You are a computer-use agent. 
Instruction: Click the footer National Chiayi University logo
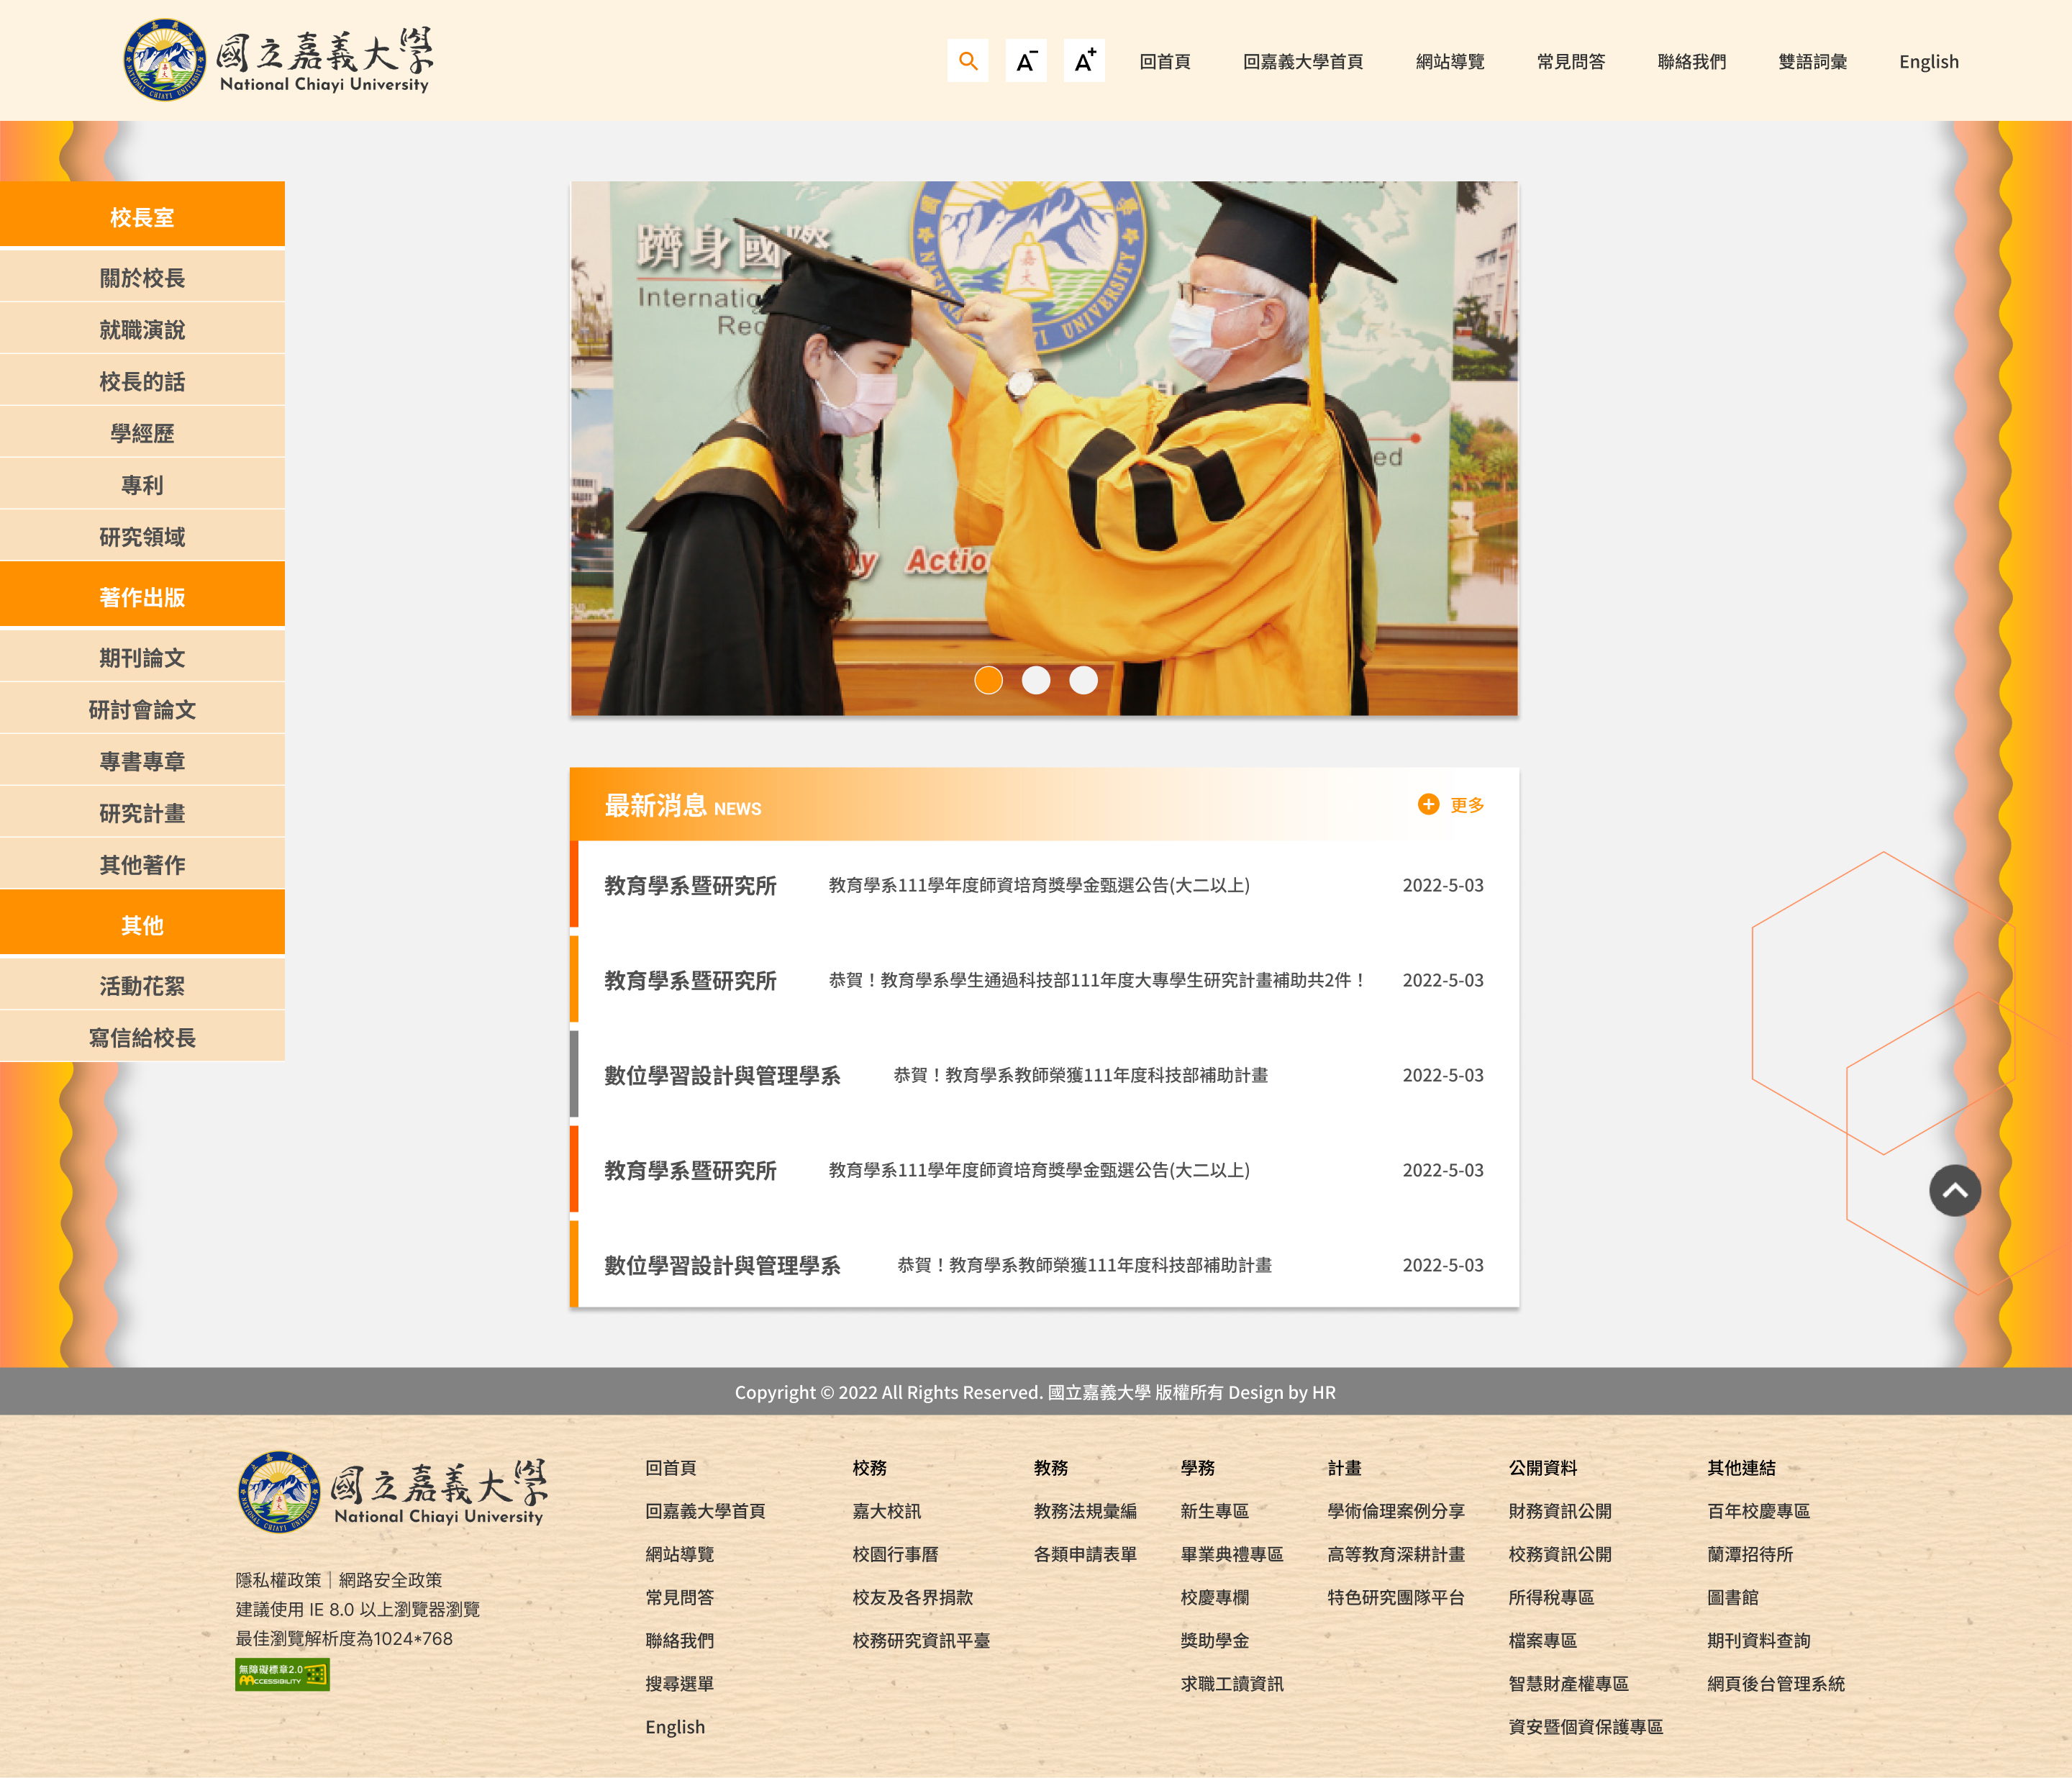pyautogui.click(x=392, y=1491)
